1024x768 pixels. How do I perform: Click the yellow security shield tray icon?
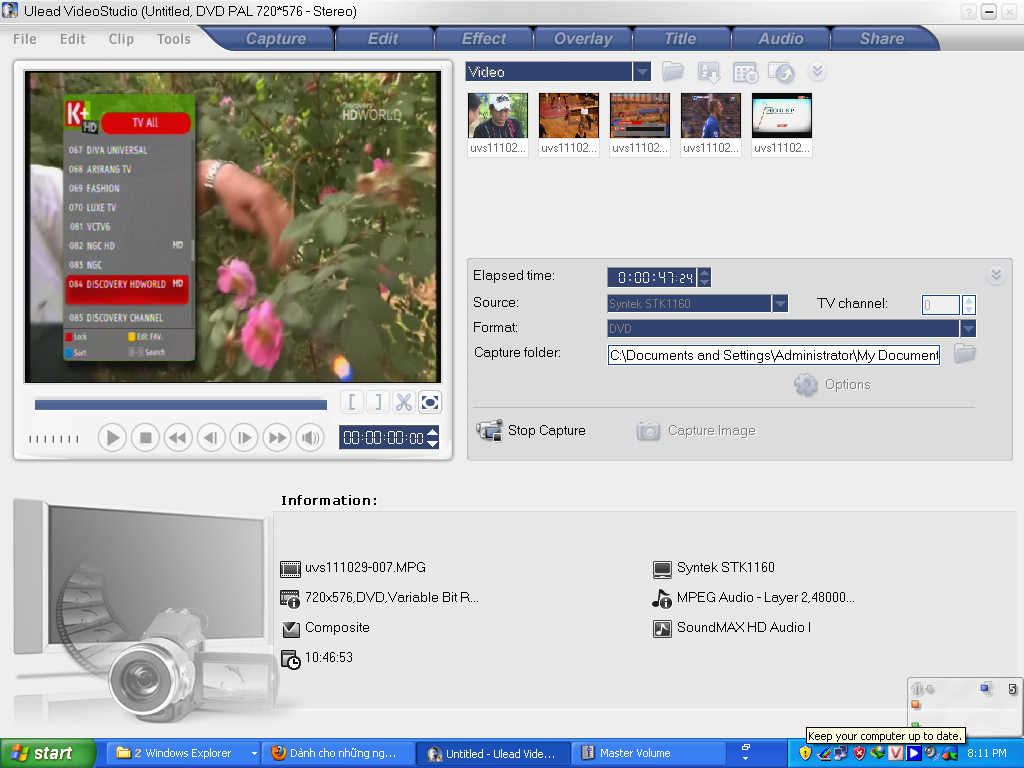805,754
